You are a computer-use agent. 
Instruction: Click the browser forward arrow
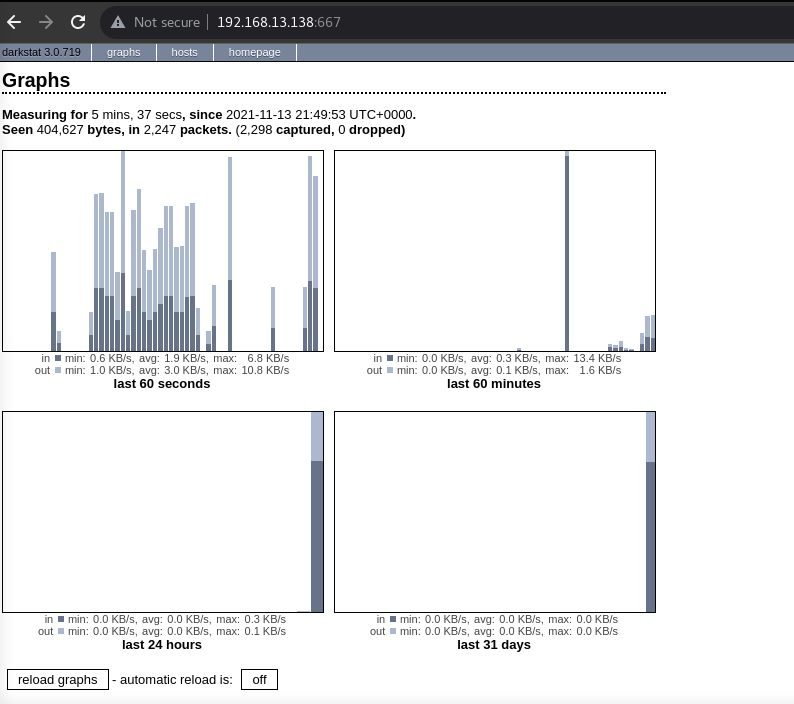46,22
